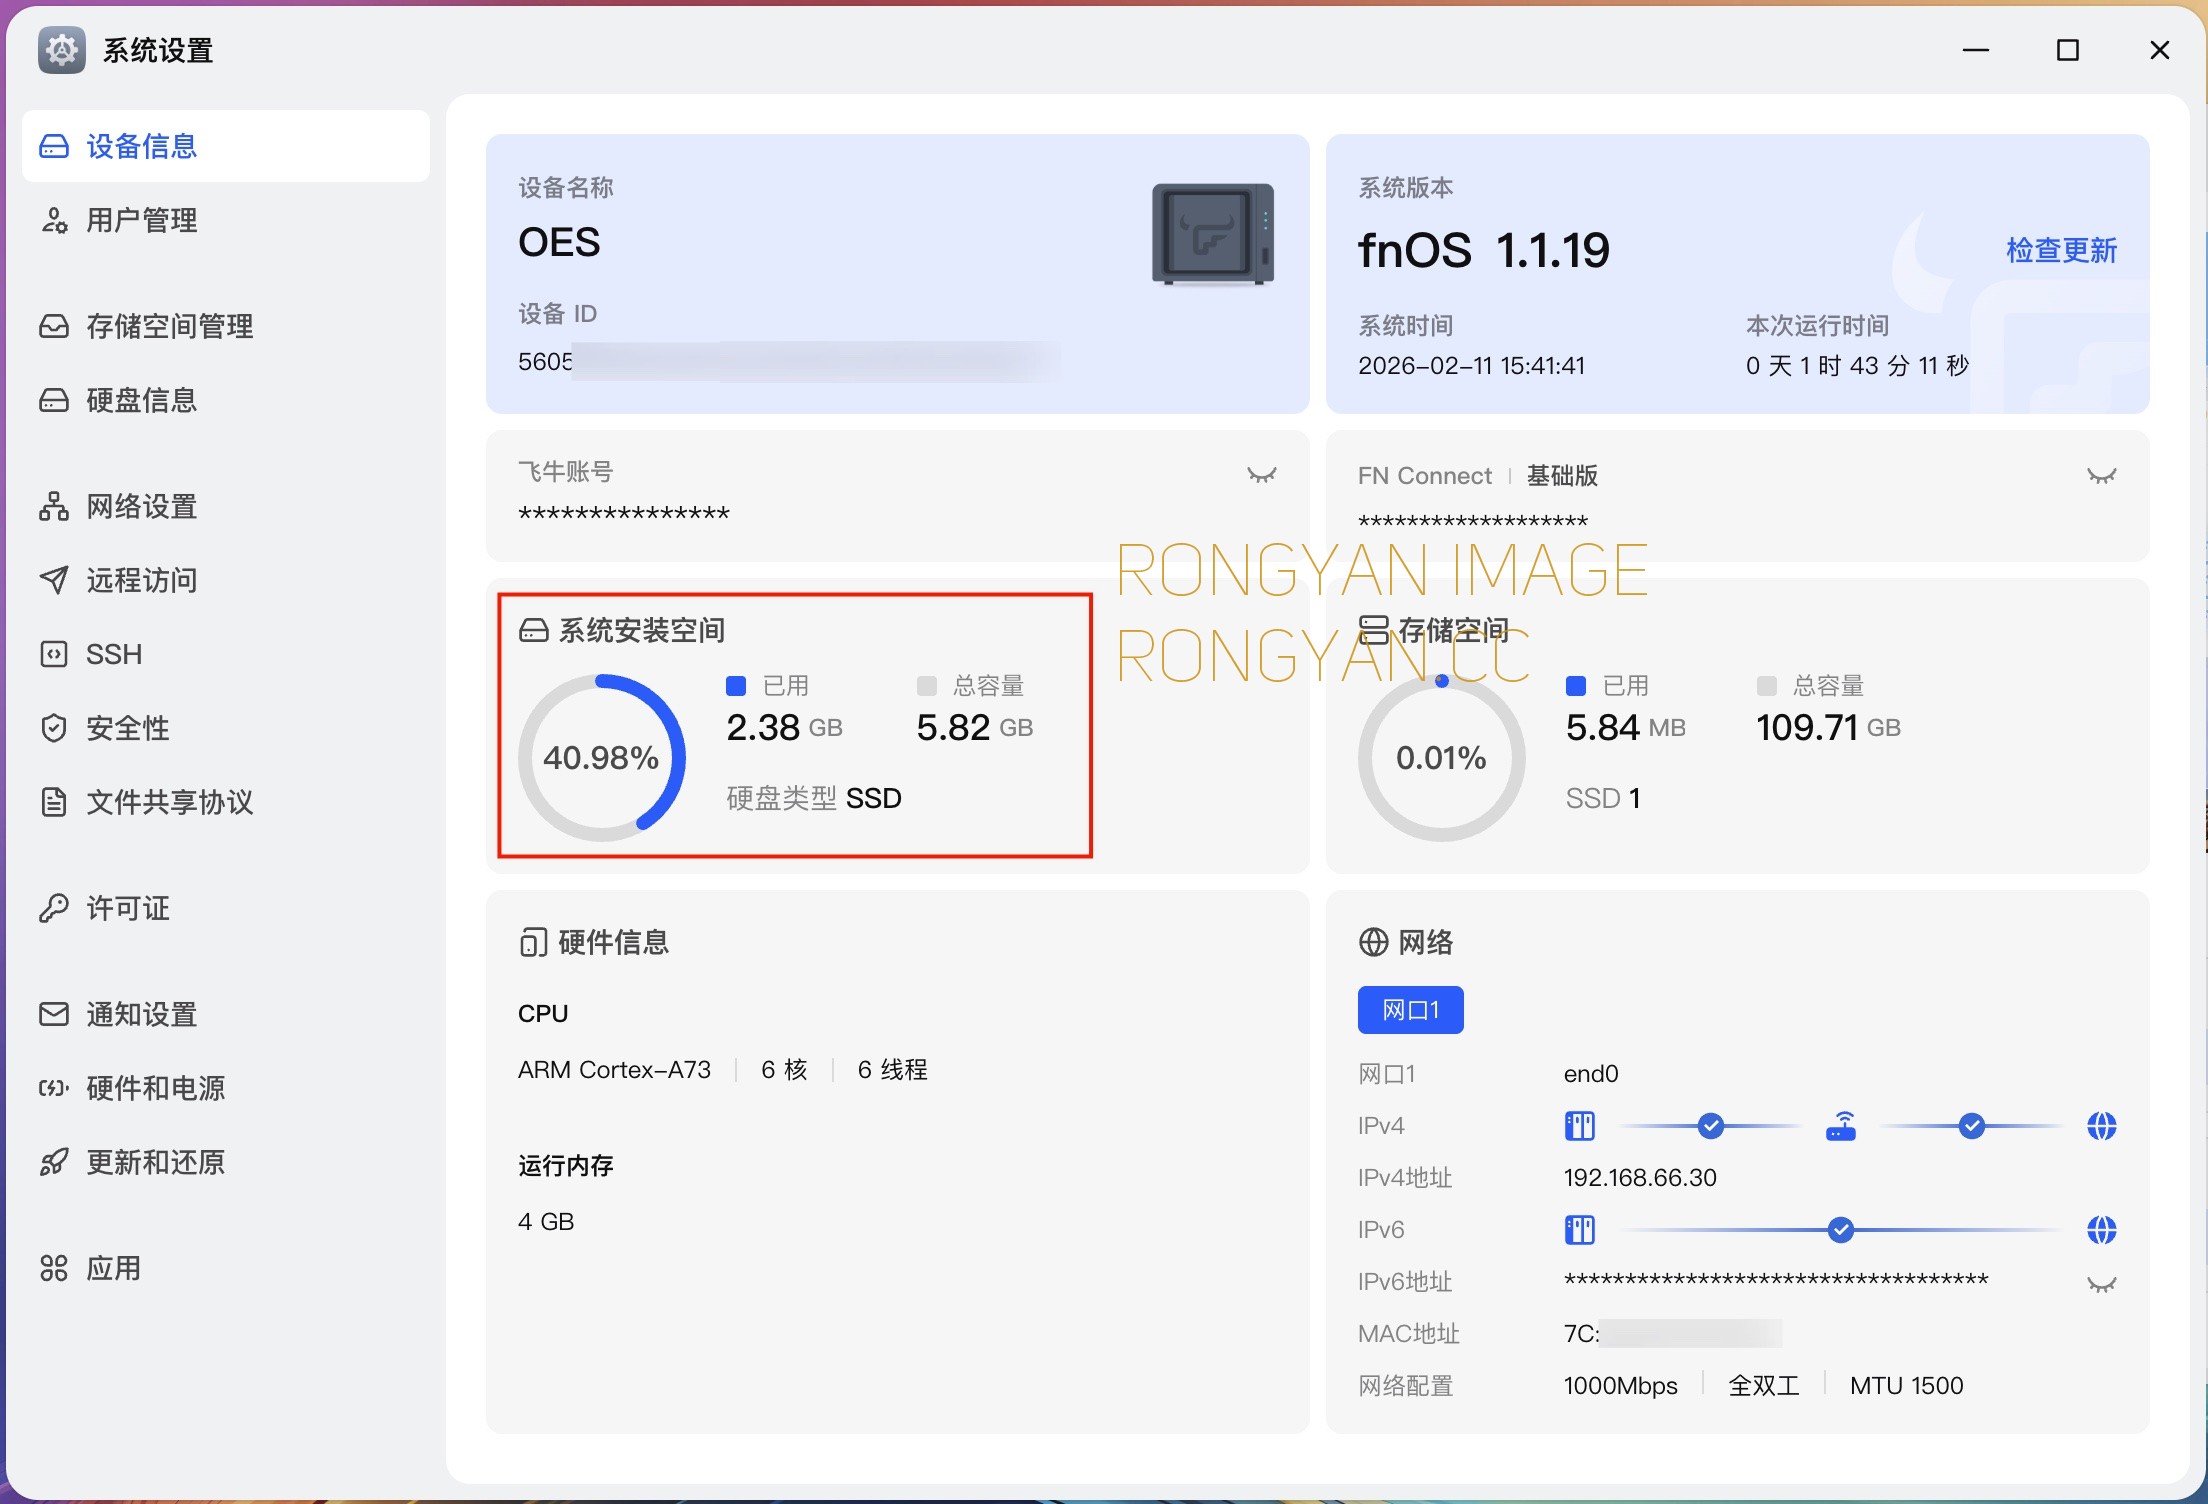Click the end0 interface name
2208x1504 pixels.
(x=1591, y=1074)
